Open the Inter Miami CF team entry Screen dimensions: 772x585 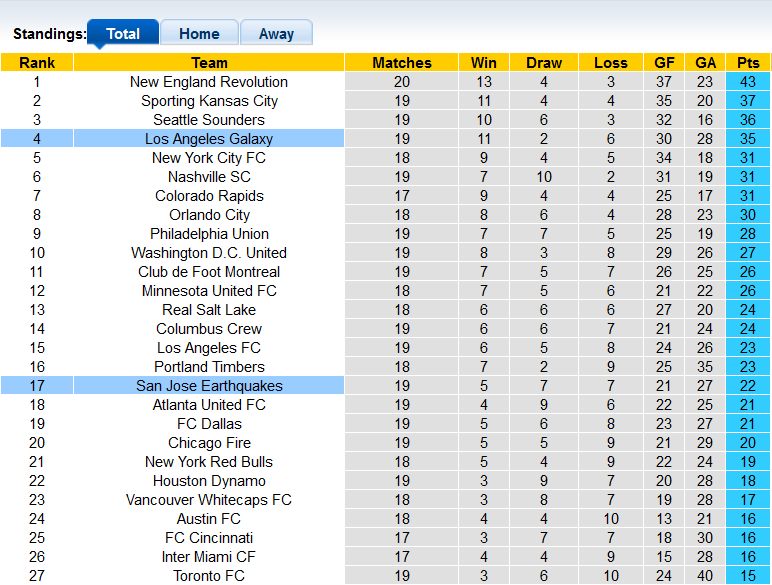point(209,556)
